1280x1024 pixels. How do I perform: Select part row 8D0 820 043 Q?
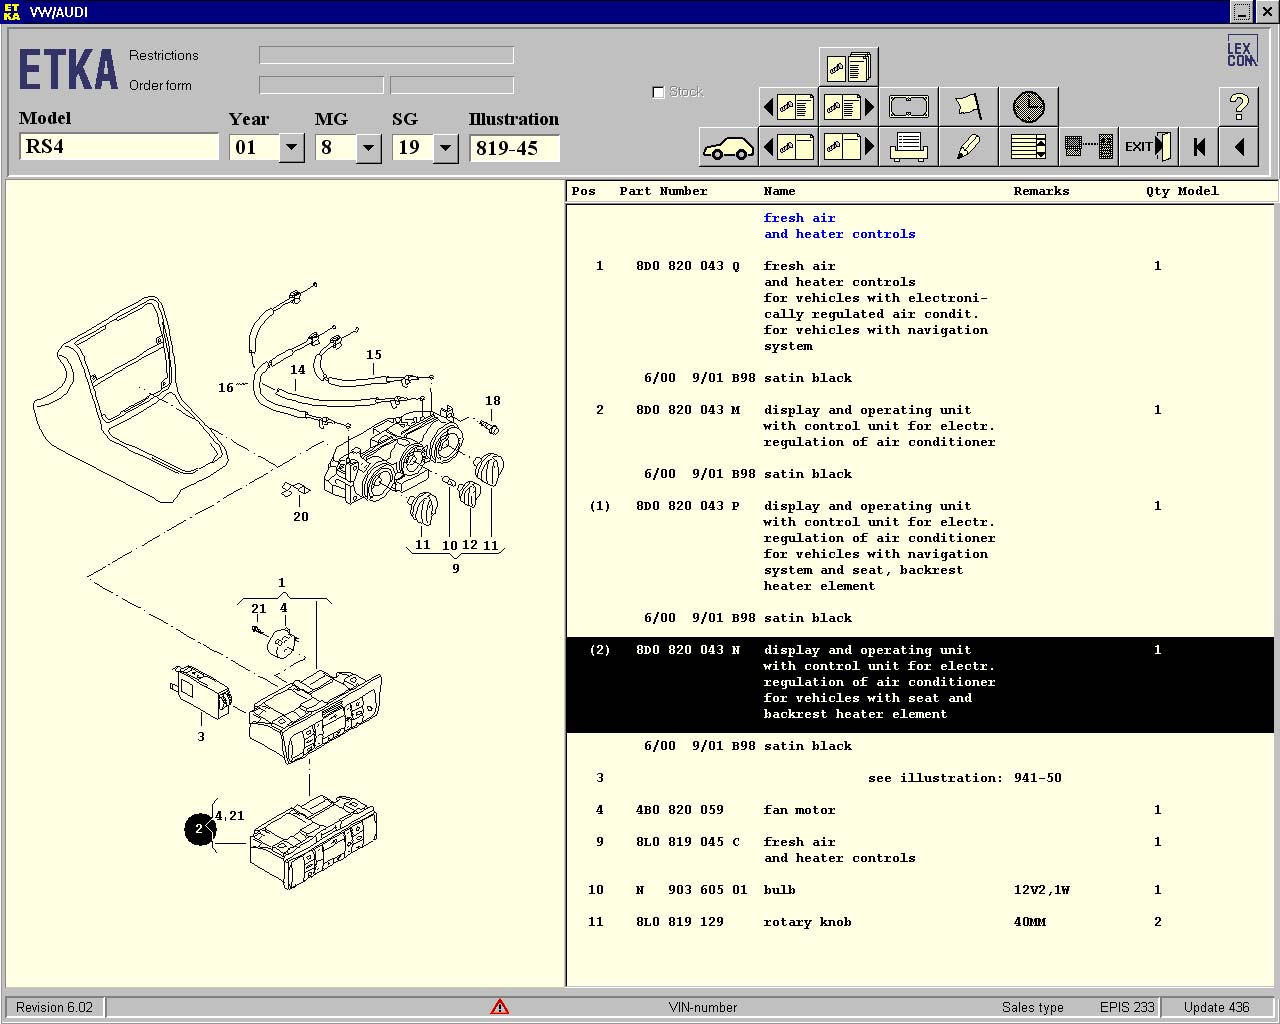(920, 306)
